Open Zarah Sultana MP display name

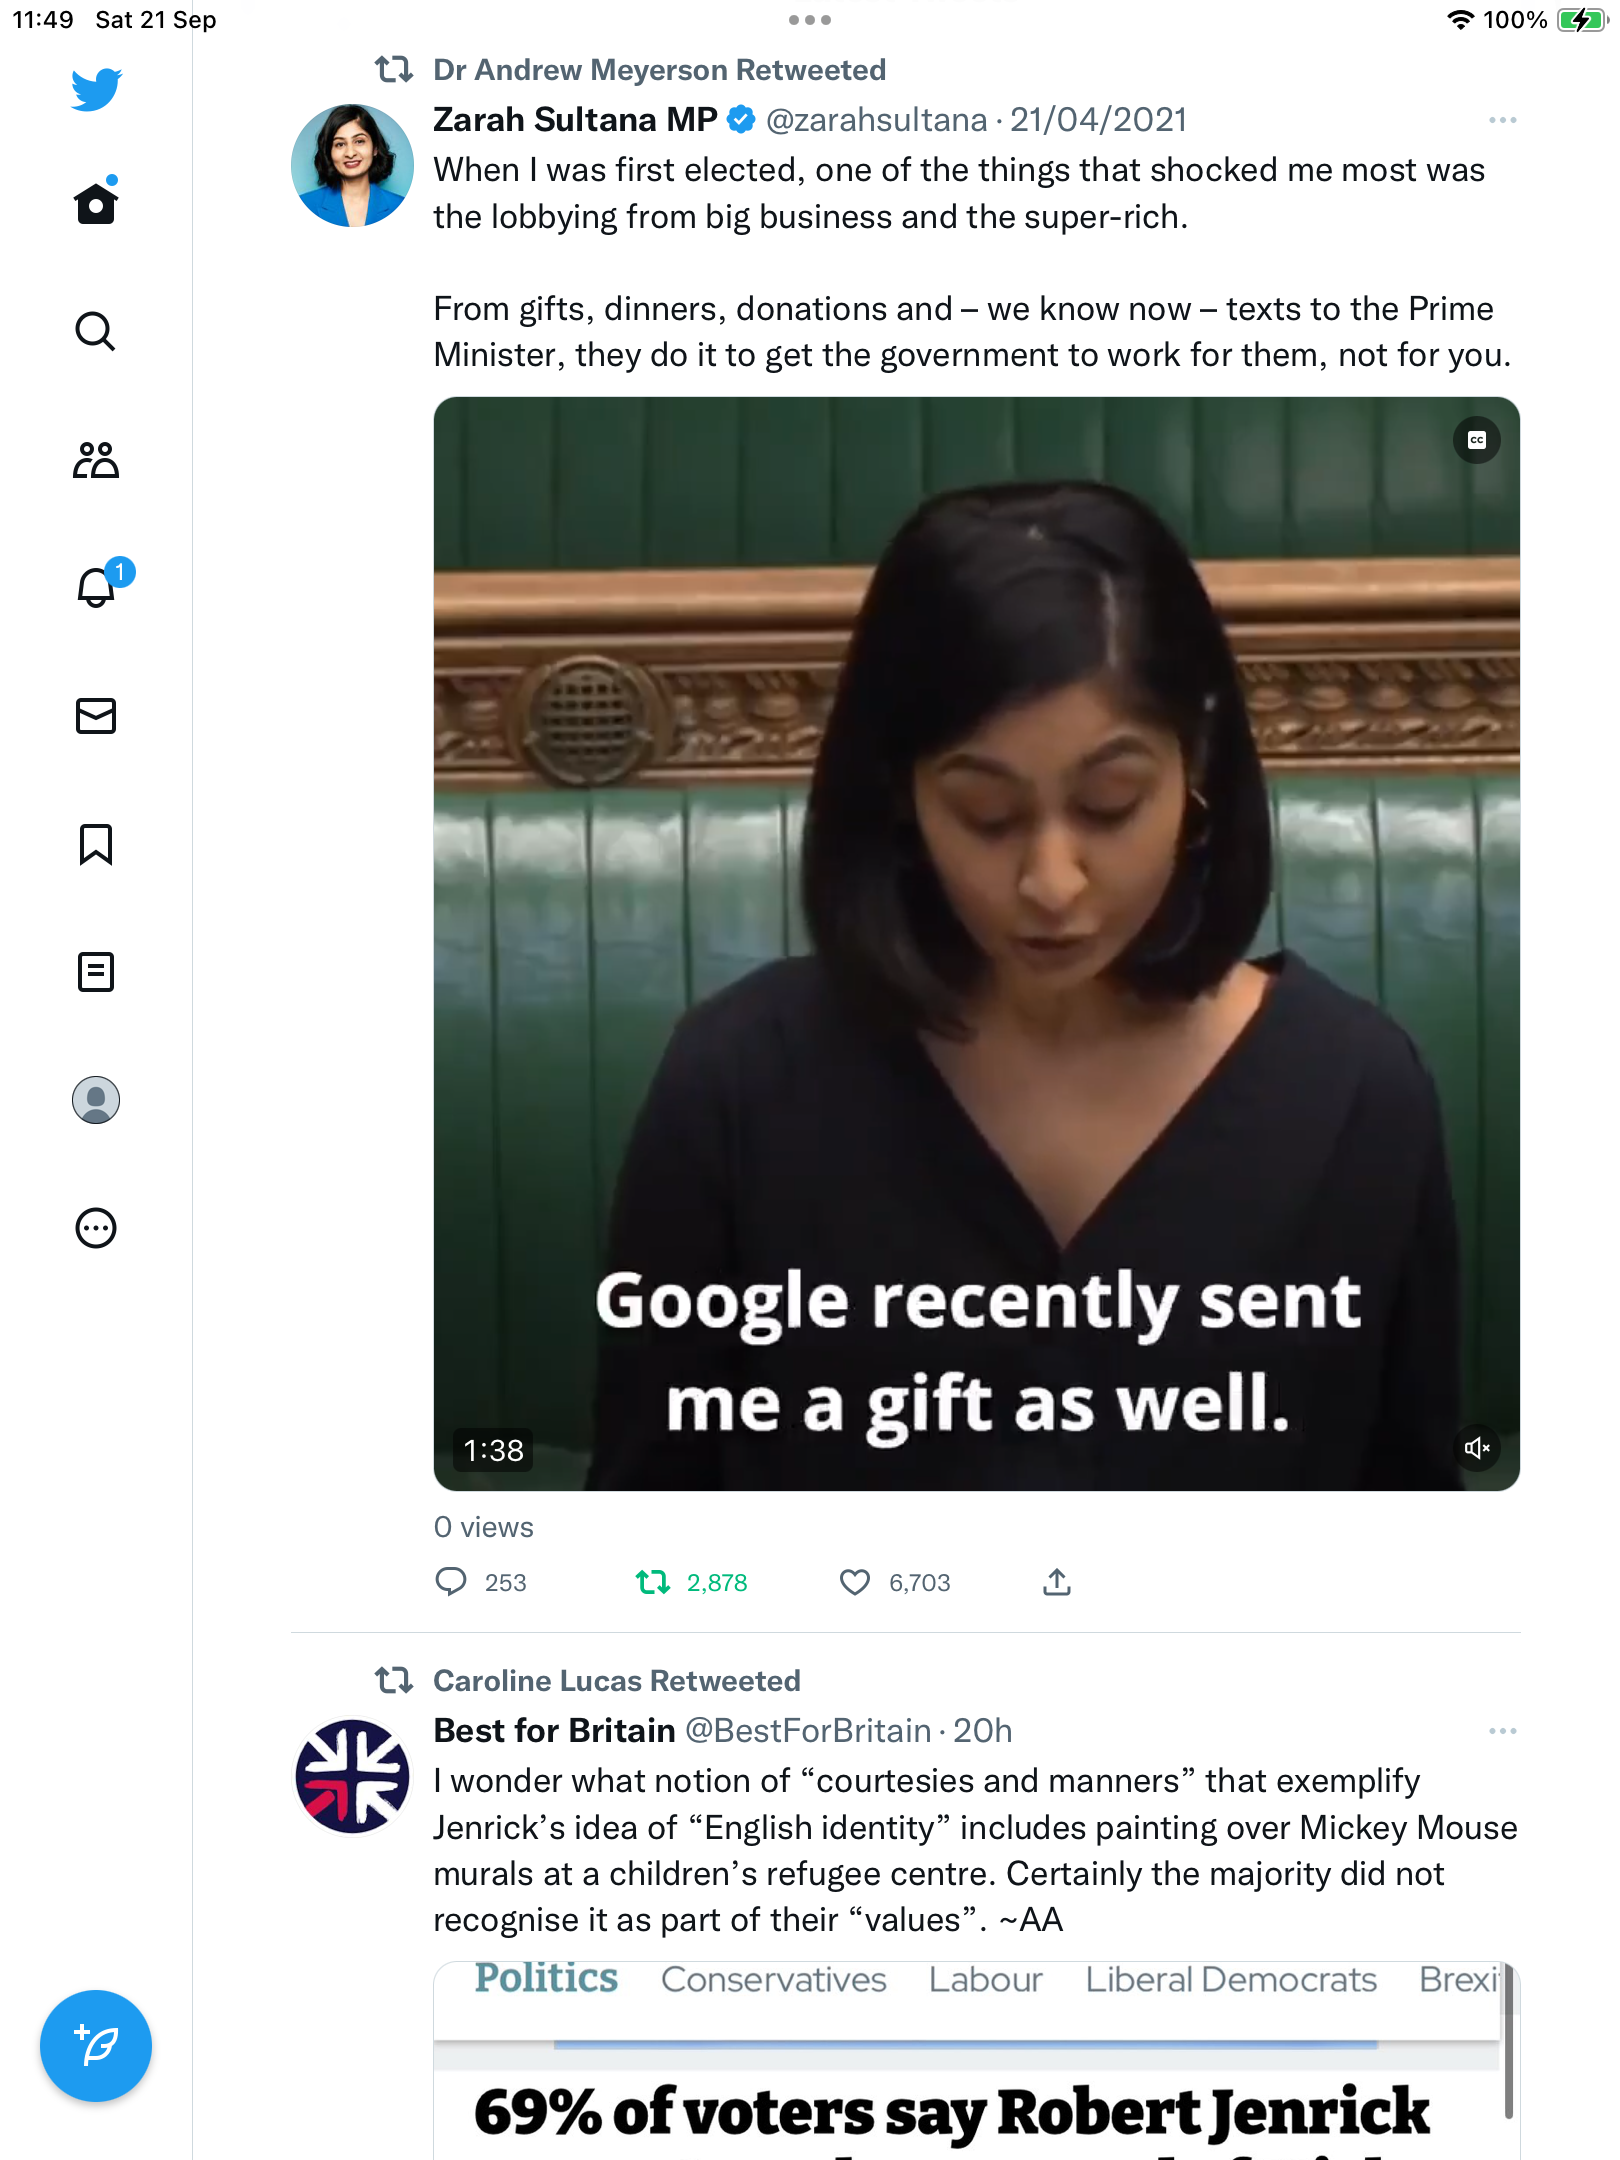pyautogui.click(x=575, y=120)
